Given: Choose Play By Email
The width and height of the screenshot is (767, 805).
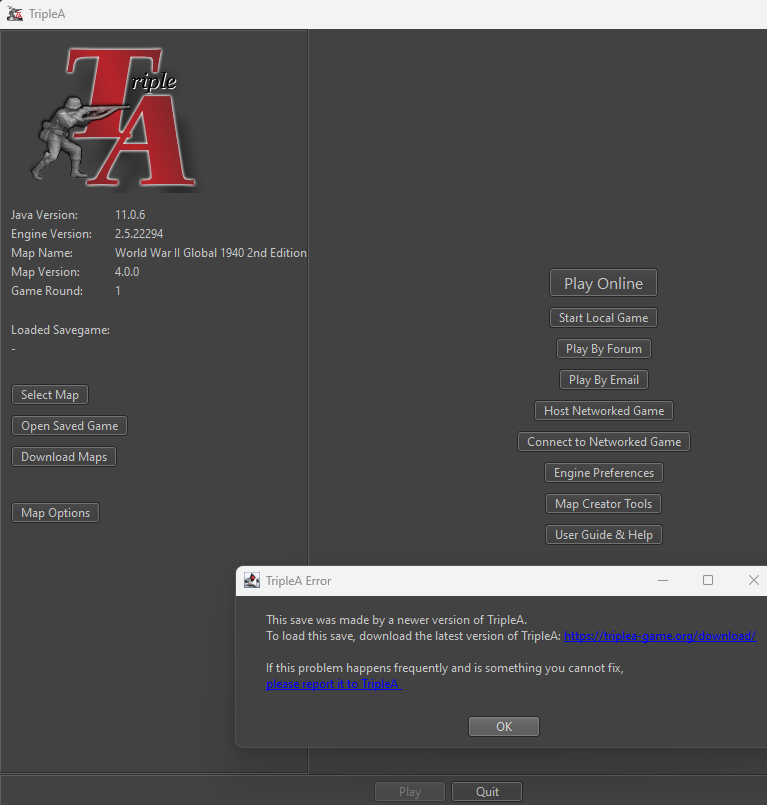Looking at the screenshot, I should tap(604, 380).
